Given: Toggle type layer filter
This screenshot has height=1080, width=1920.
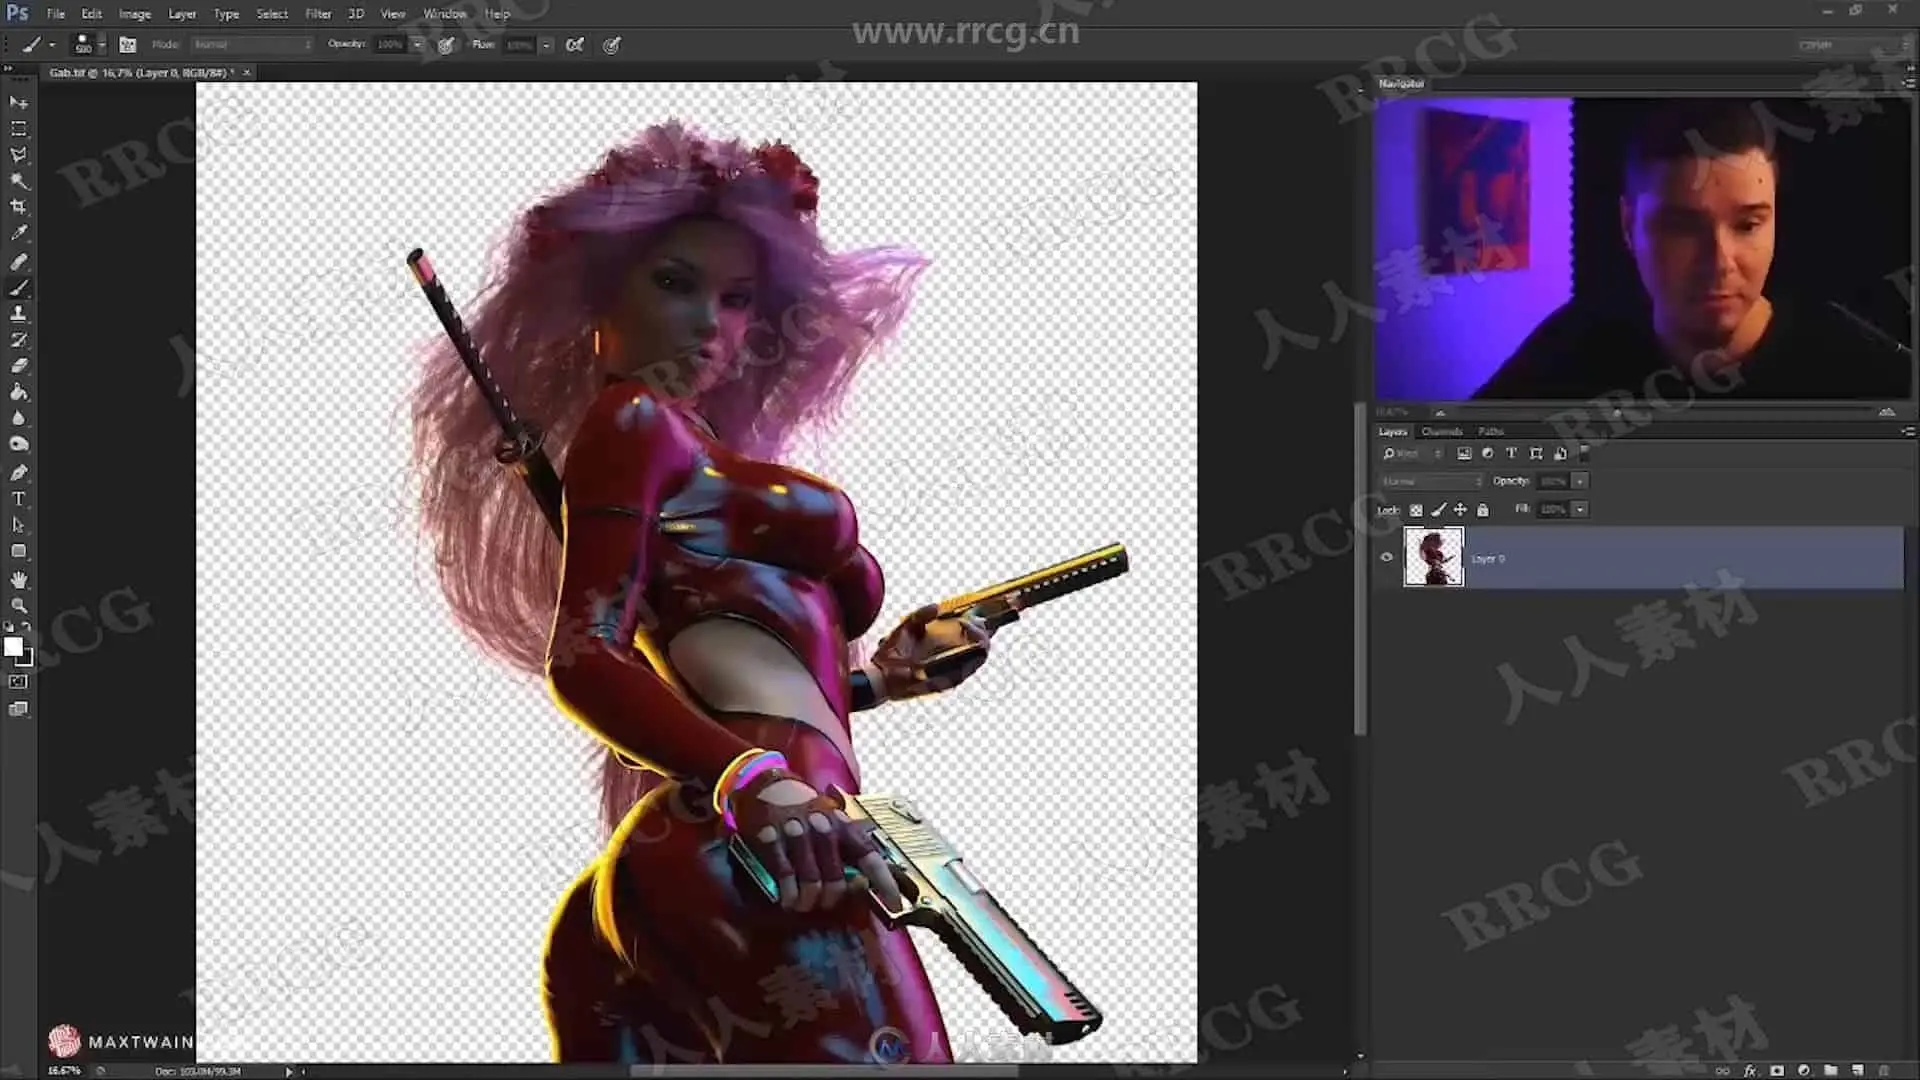Looking at the screenshot, I should 1511,453.
